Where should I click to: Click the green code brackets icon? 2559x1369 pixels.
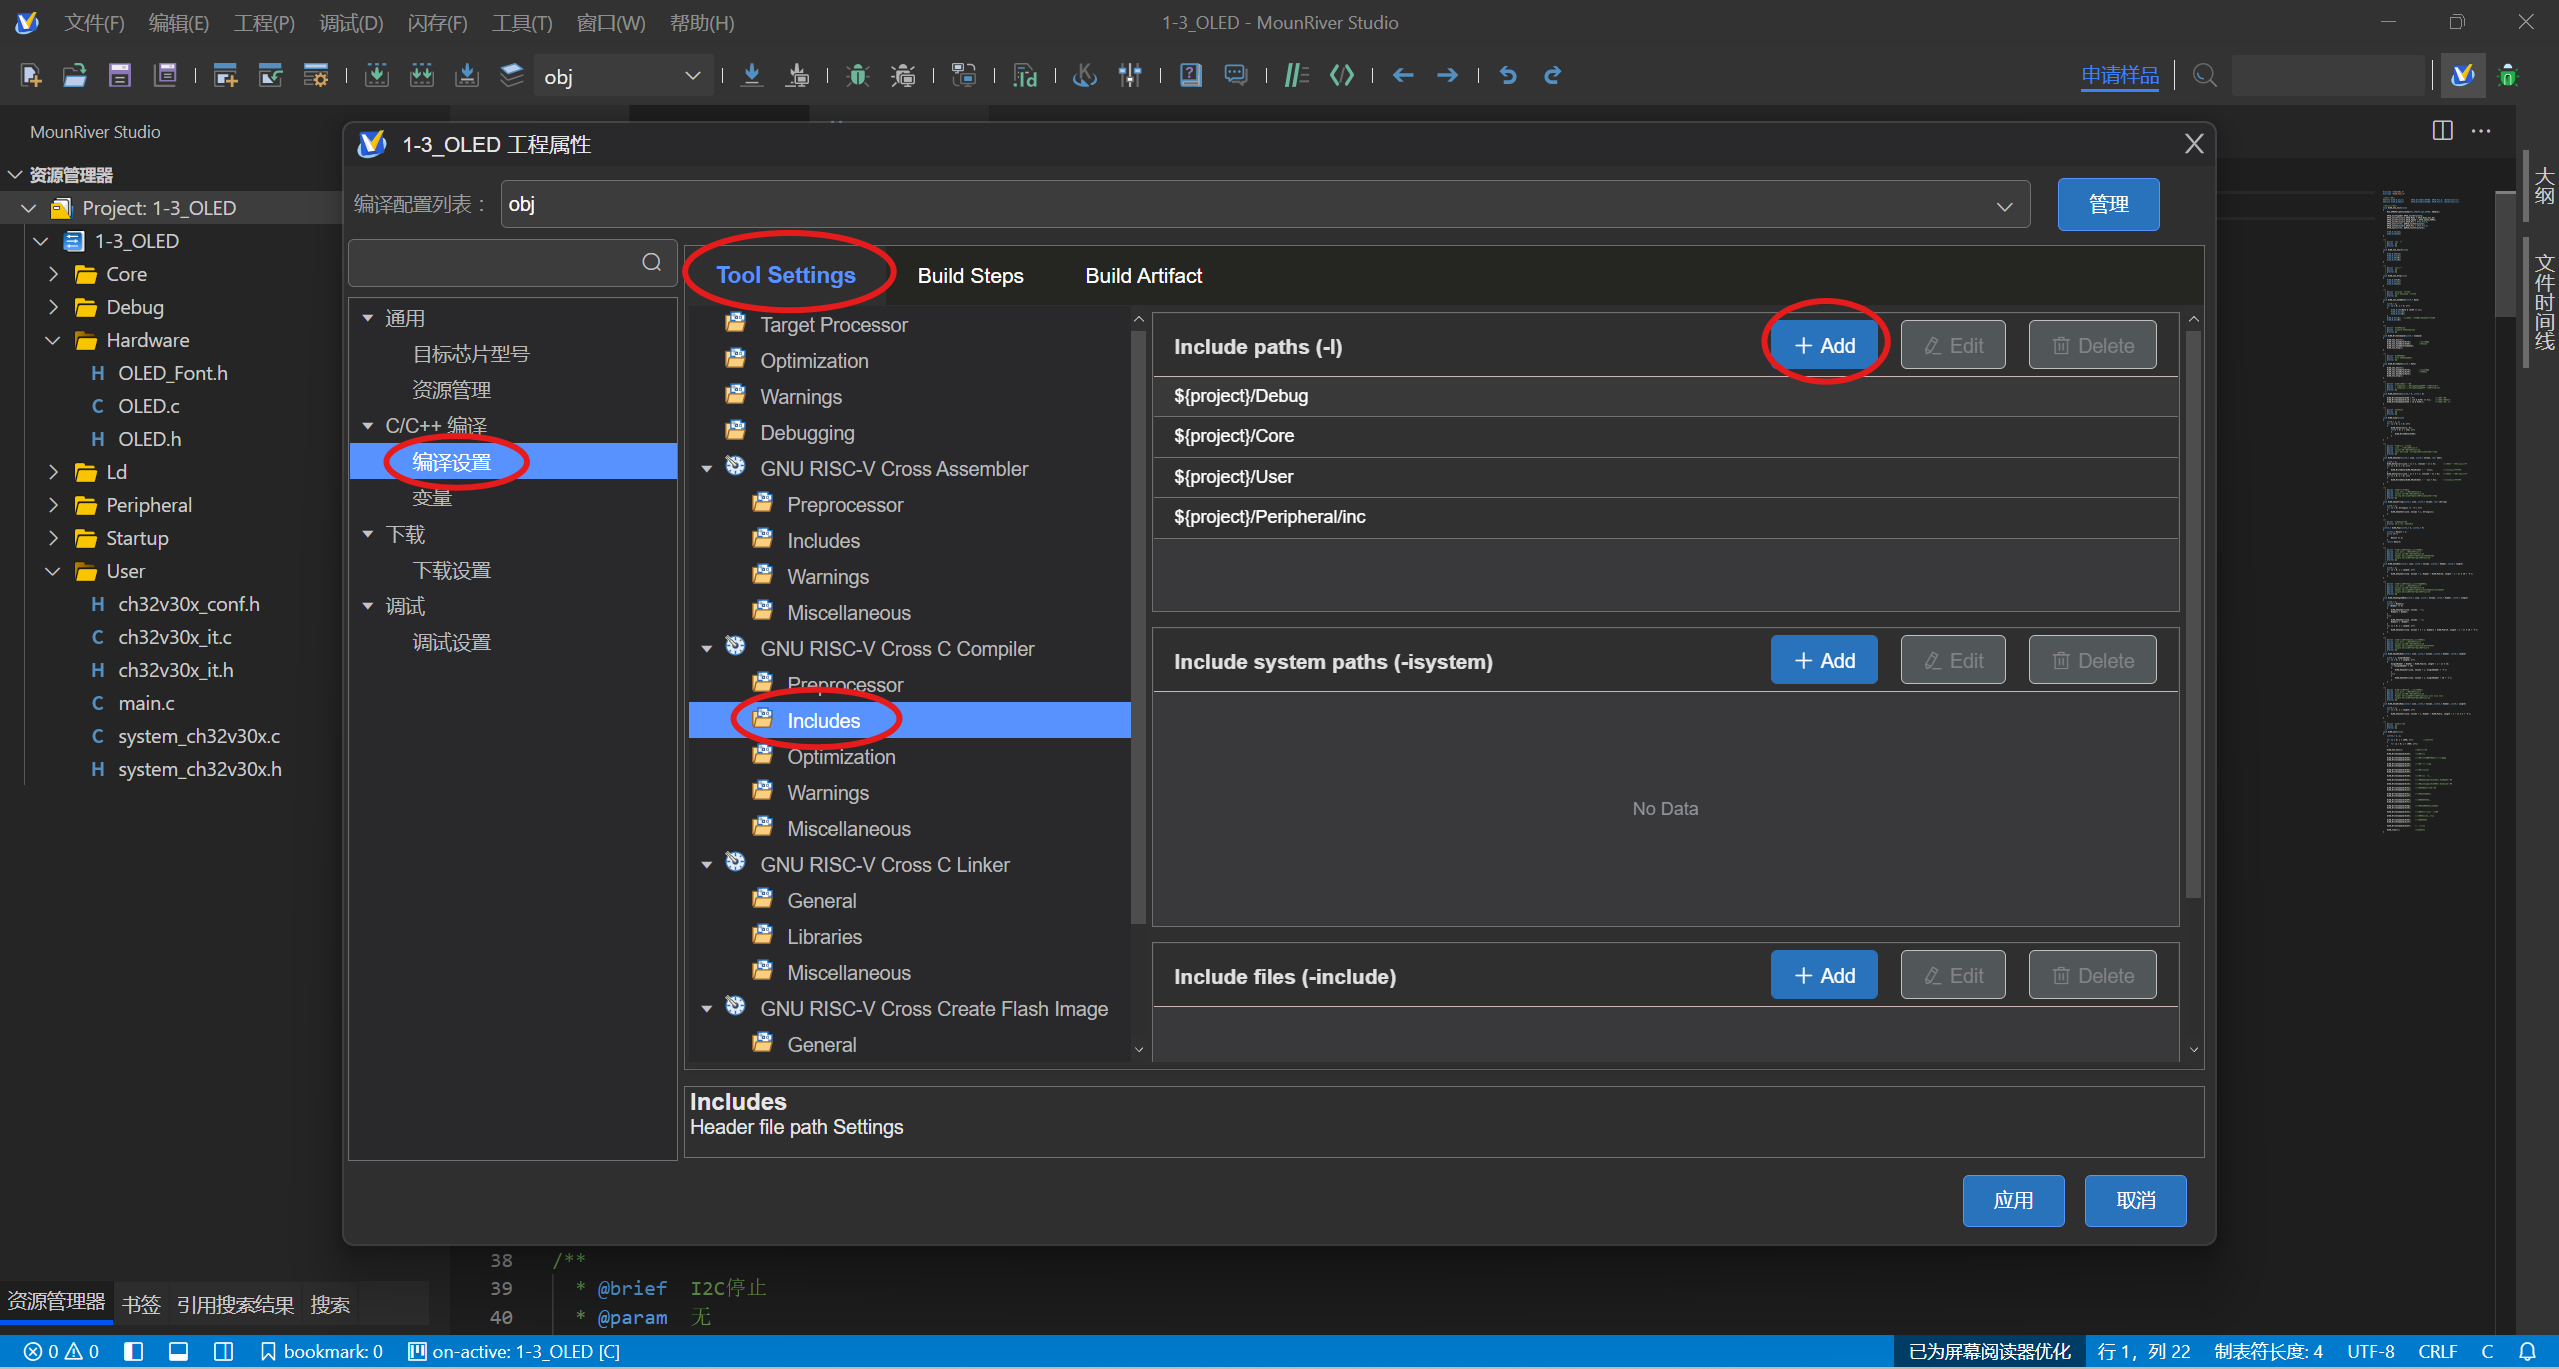1342,75
